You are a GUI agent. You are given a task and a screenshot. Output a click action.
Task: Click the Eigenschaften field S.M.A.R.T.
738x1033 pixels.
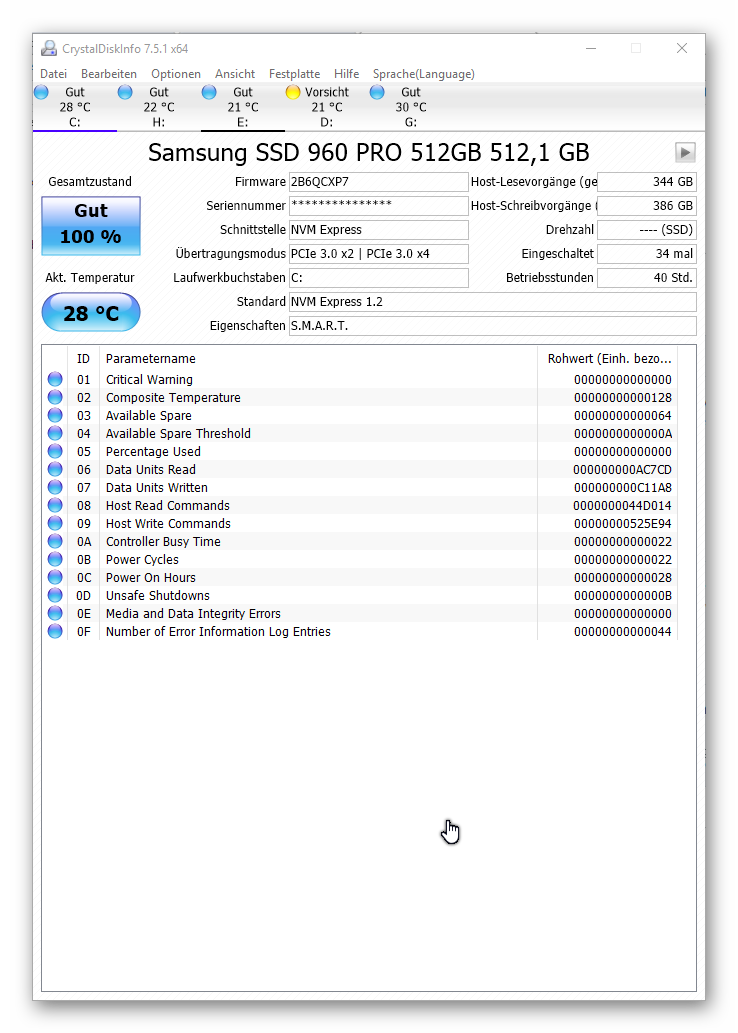[493, 325]
